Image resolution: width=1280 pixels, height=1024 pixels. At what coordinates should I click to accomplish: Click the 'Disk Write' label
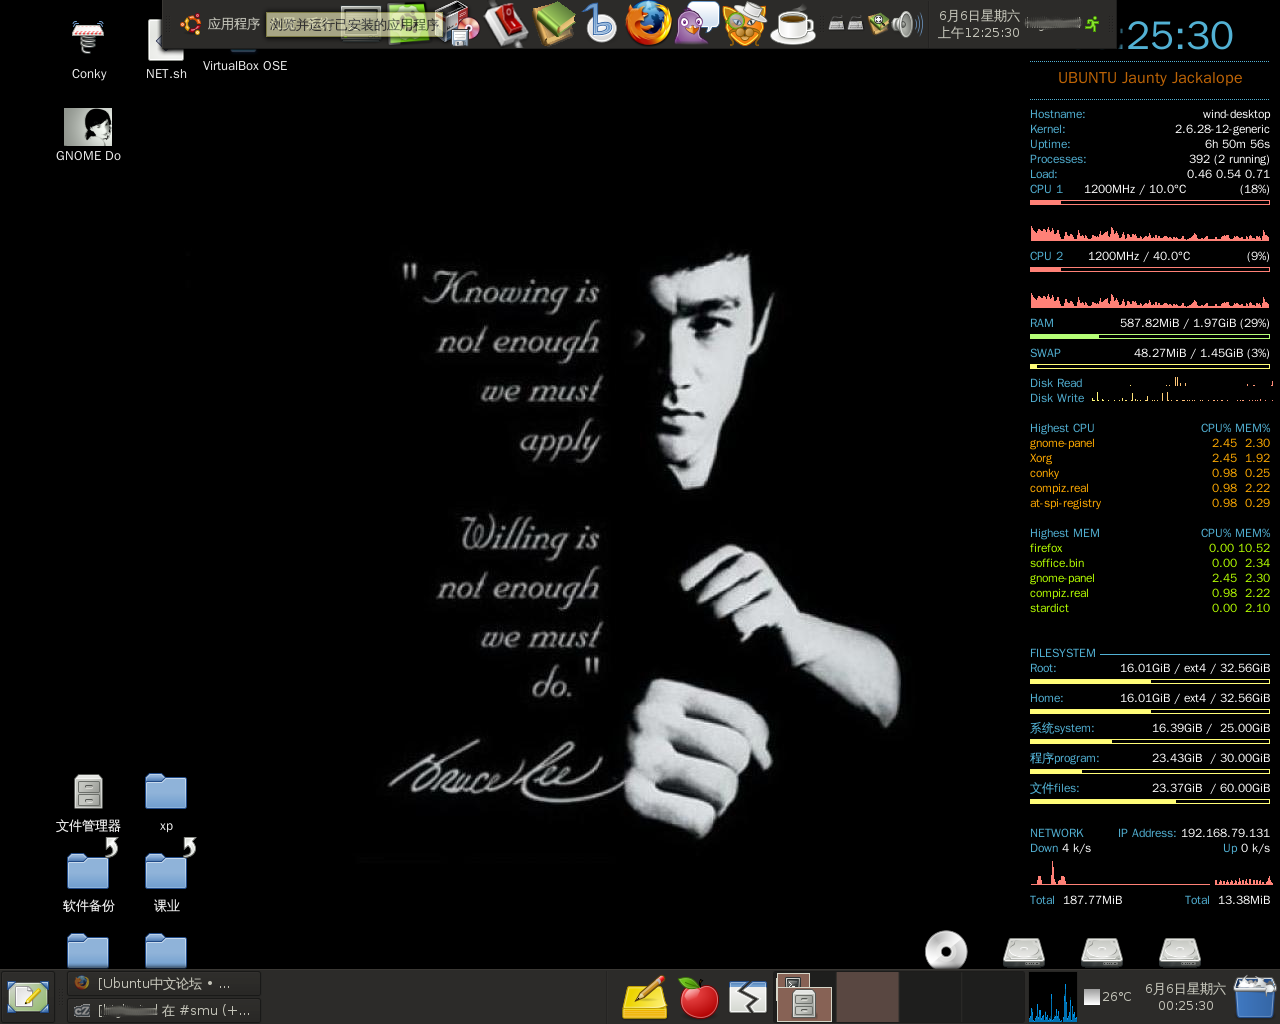point(1057,398)
